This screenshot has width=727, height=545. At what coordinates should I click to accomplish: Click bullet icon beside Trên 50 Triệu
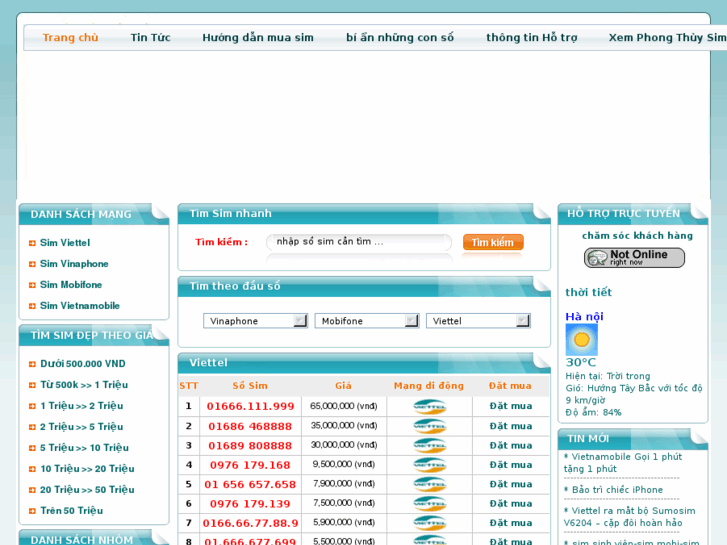pos(32,511)
